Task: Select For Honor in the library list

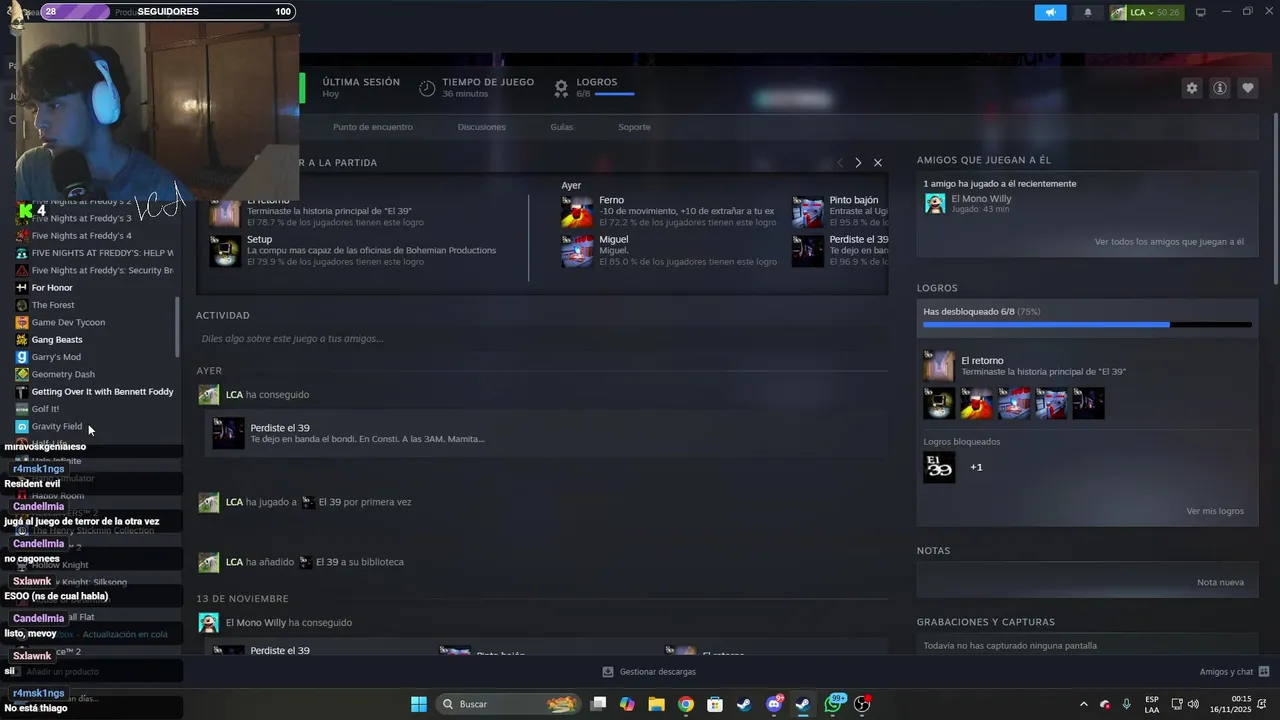Action: (52, 288)
